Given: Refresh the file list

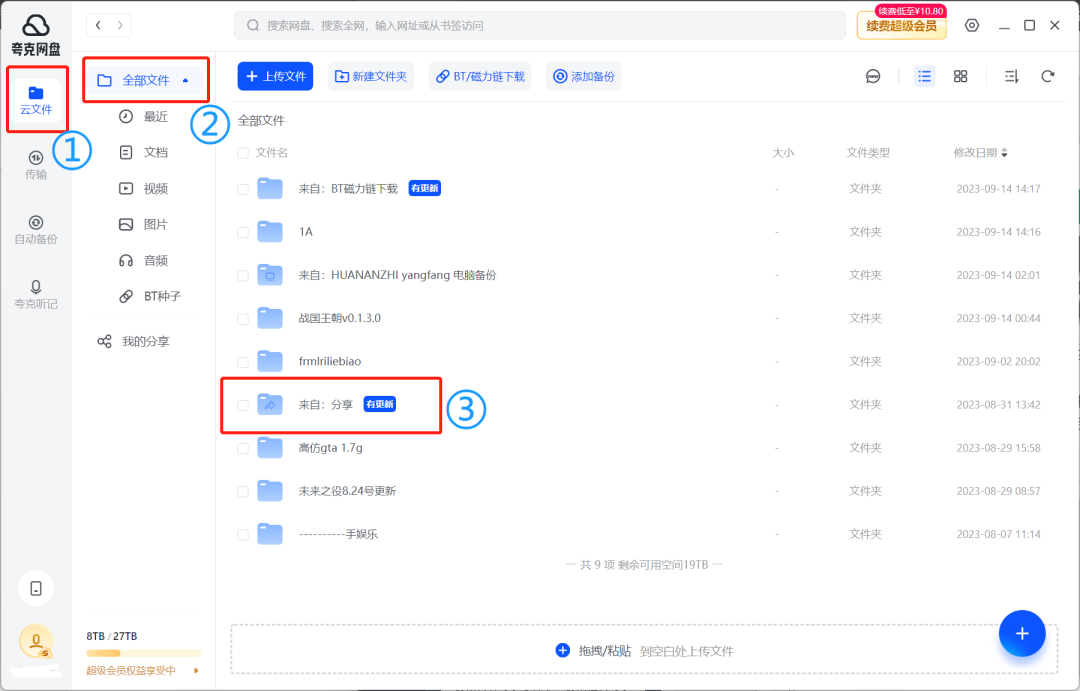Looking at the screenshot, I should 1046,75.
